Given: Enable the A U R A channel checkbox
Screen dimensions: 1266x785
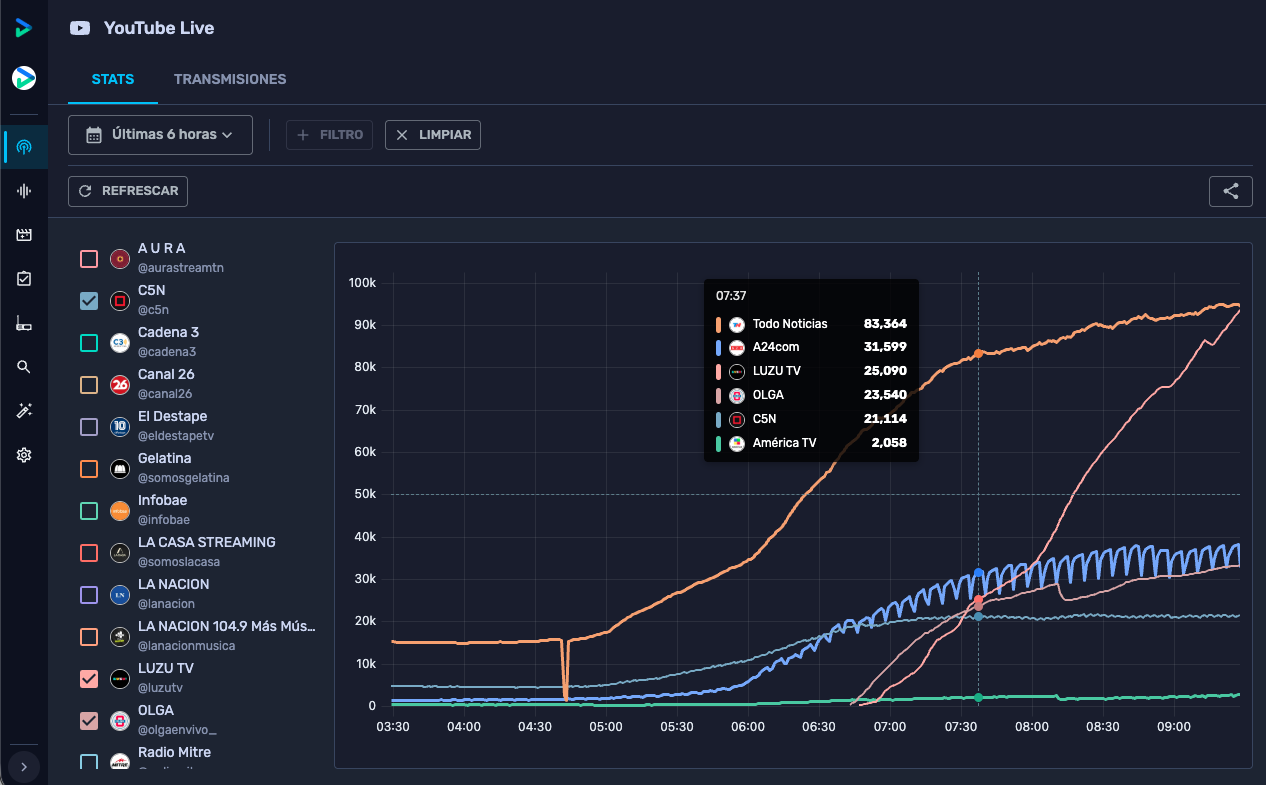Looking at the screenshot, I should [x=89, y=259].
